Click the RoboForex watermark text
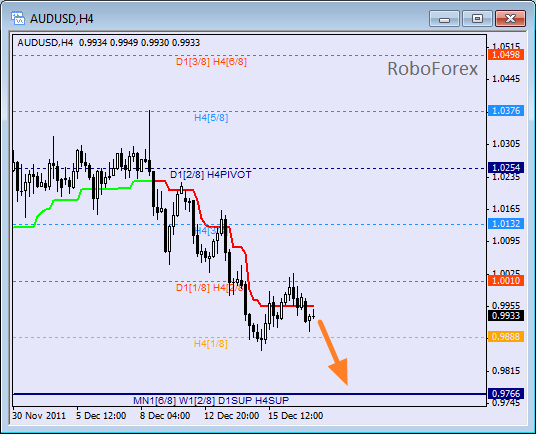 pyautogui.click(x=432, y=69)
